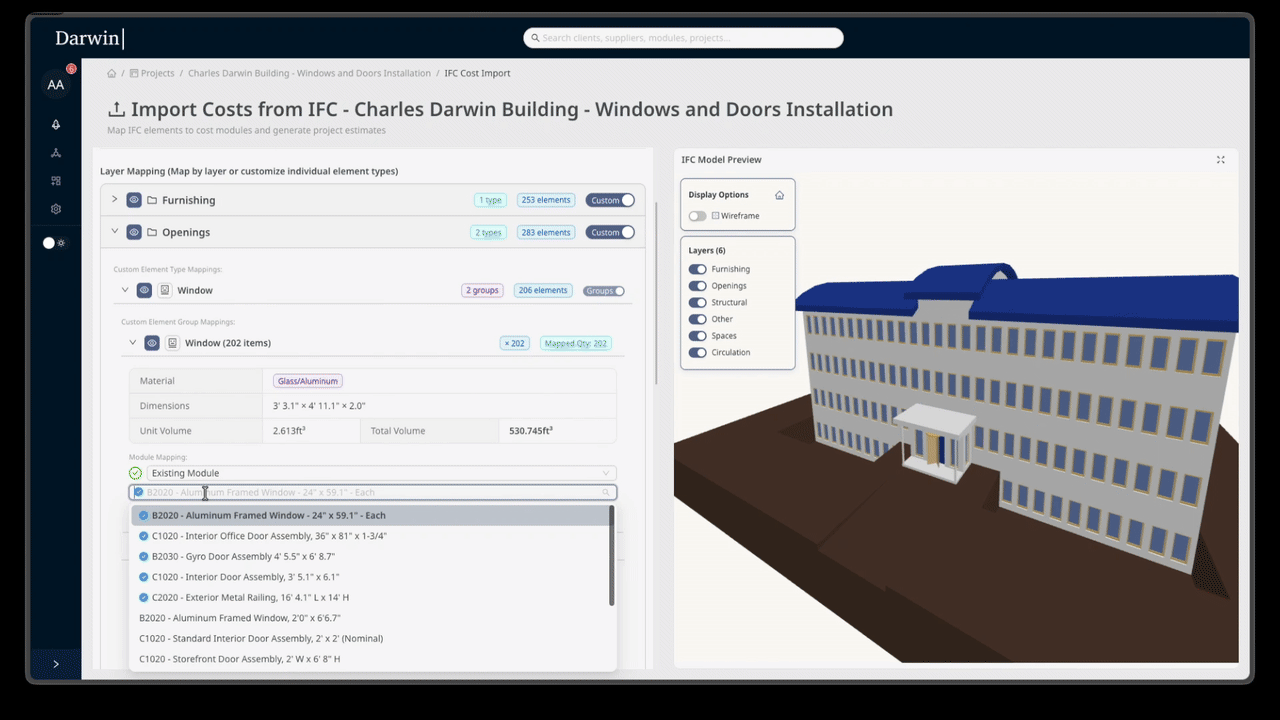Select the network/hierarchy icon in sidebar
1280x720 pixels.
pyautogui.click(x=56, y=152)
